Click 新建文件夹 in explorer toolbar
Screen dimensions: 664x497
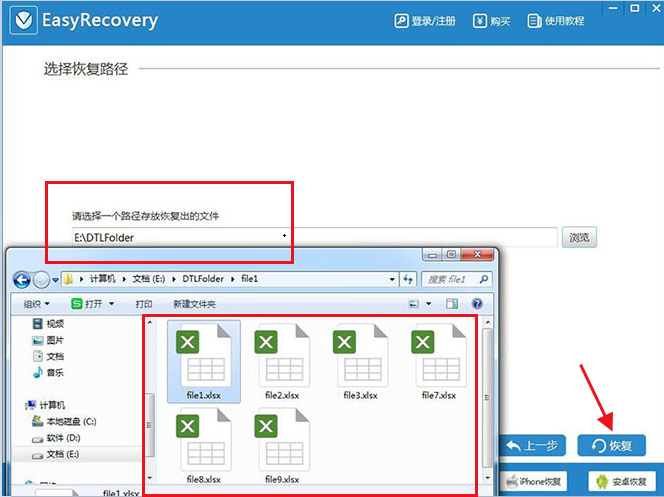click(194, 304)
